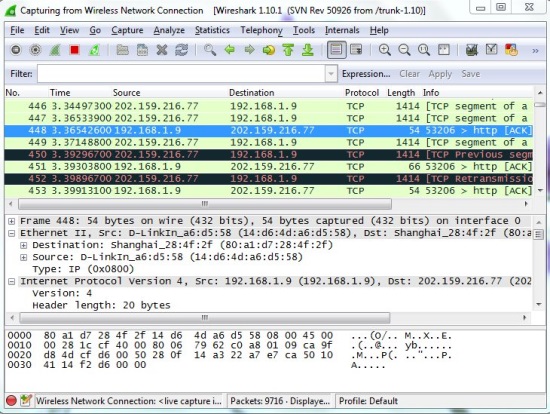Click the Packets: 9716 status bar entry
550x414 pixels.
280,401
